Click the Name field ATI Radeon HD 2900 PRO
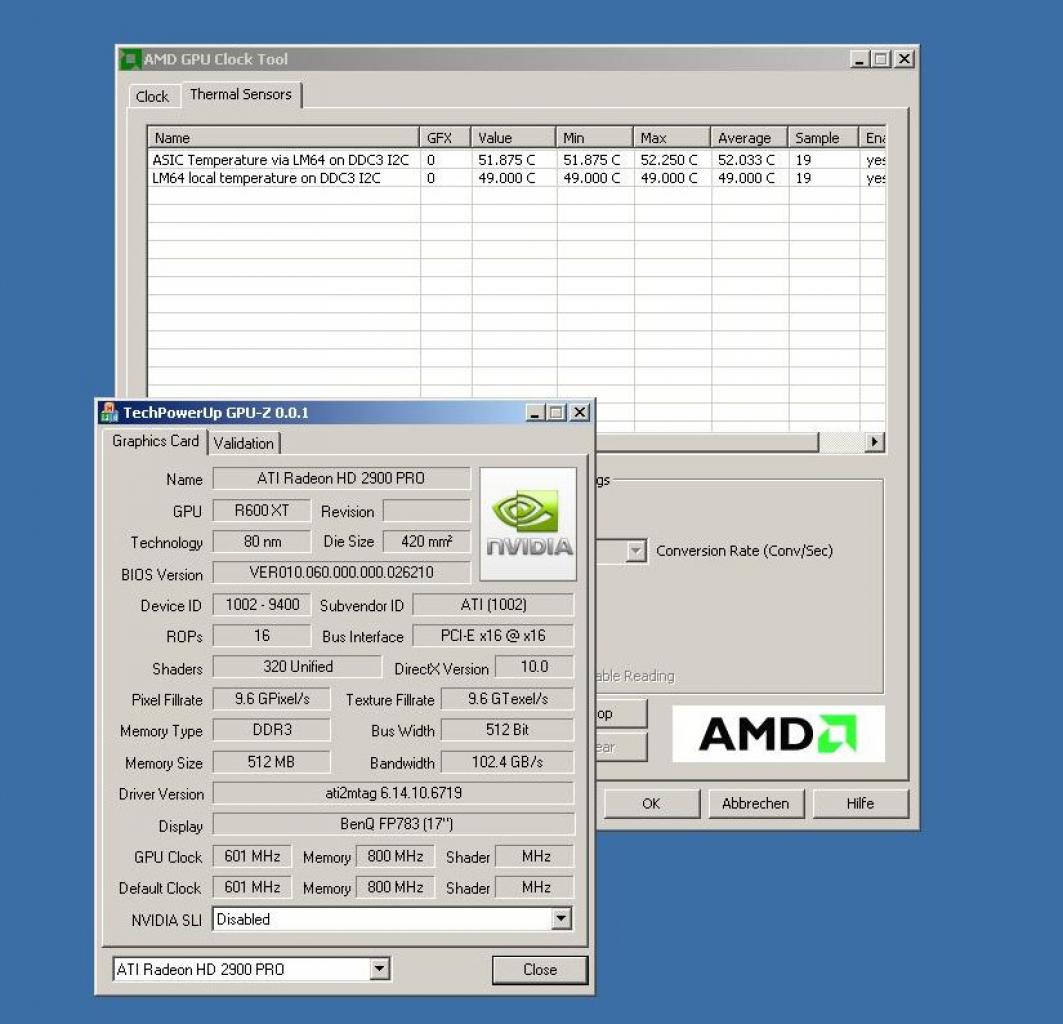 pos(341,478)
